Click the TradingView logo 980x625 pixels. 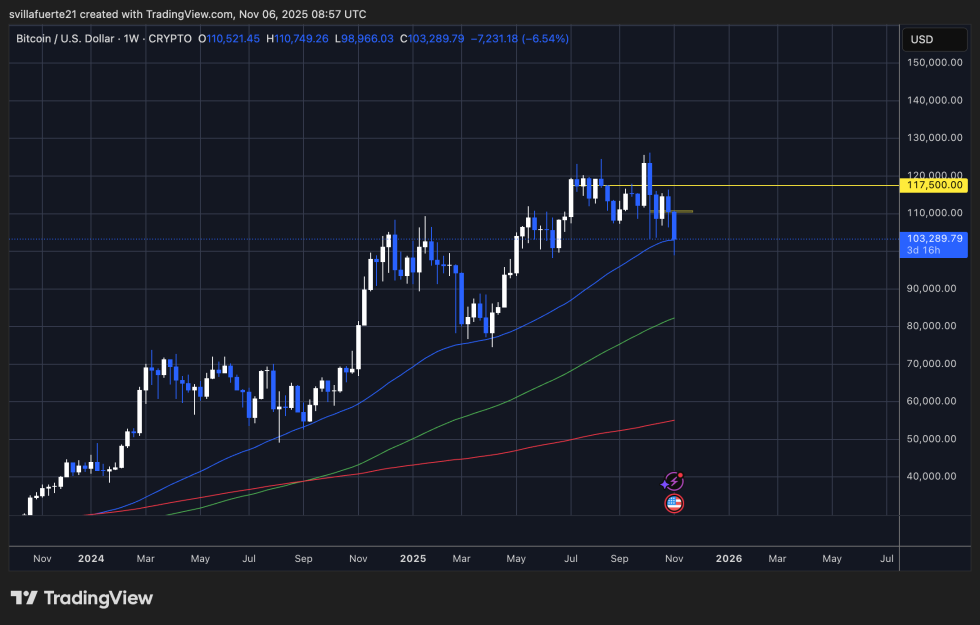[x=85, y=597]
